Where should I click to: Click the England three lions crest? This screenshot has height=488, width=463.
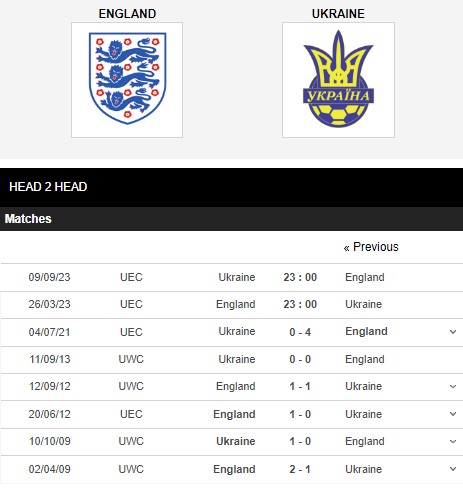pyautogui.click(x=127, y=80)
